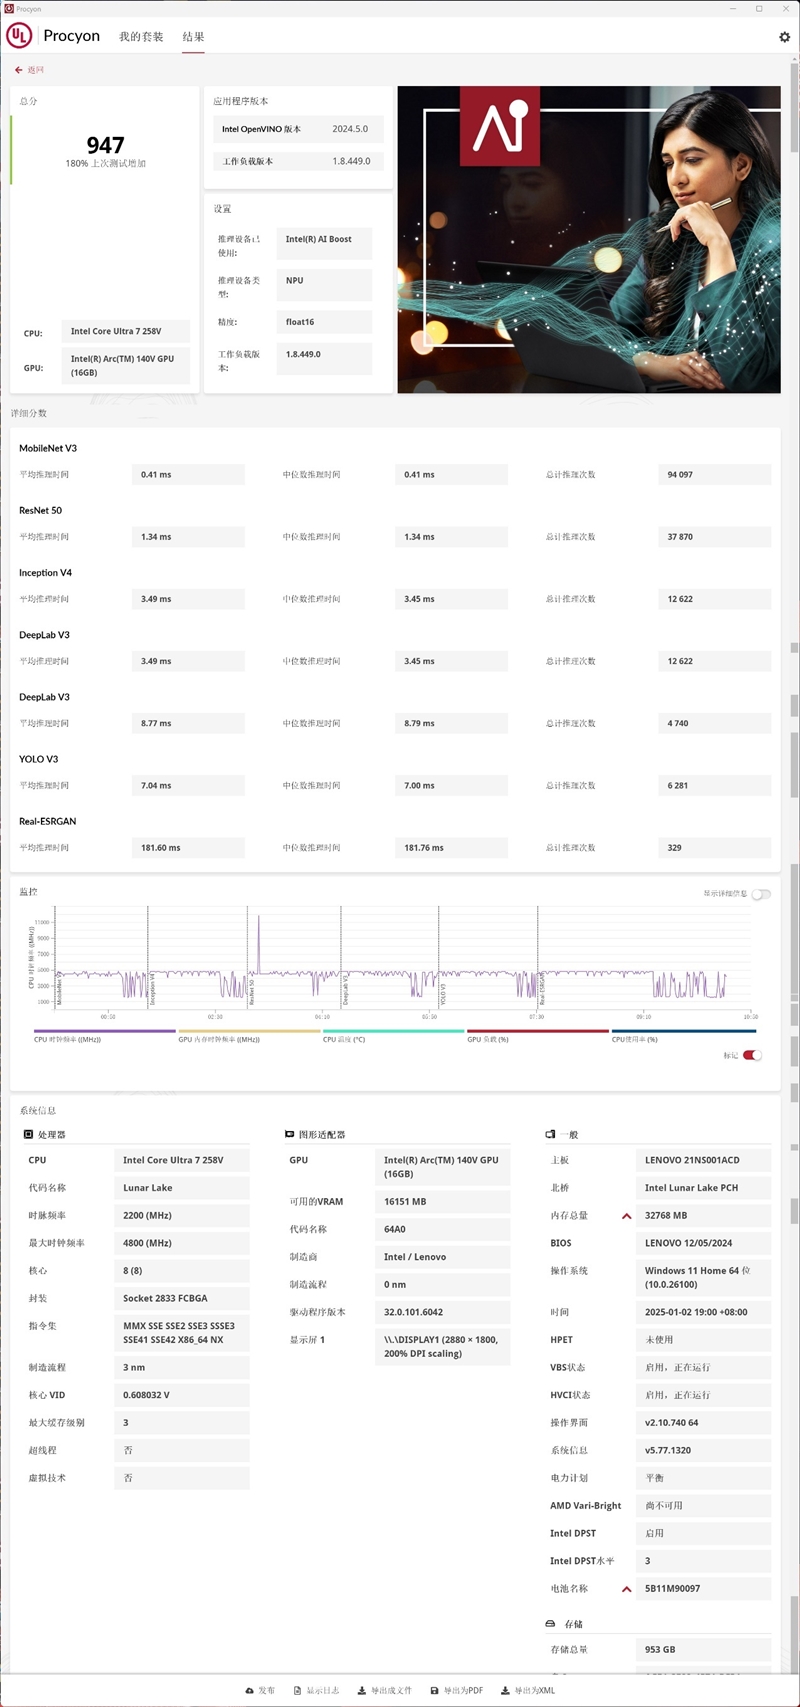Image resolution: width=800 pixels, height=1707 pixels.
Task: Click the AI benchmark banner image
Action: pos(588,239)
